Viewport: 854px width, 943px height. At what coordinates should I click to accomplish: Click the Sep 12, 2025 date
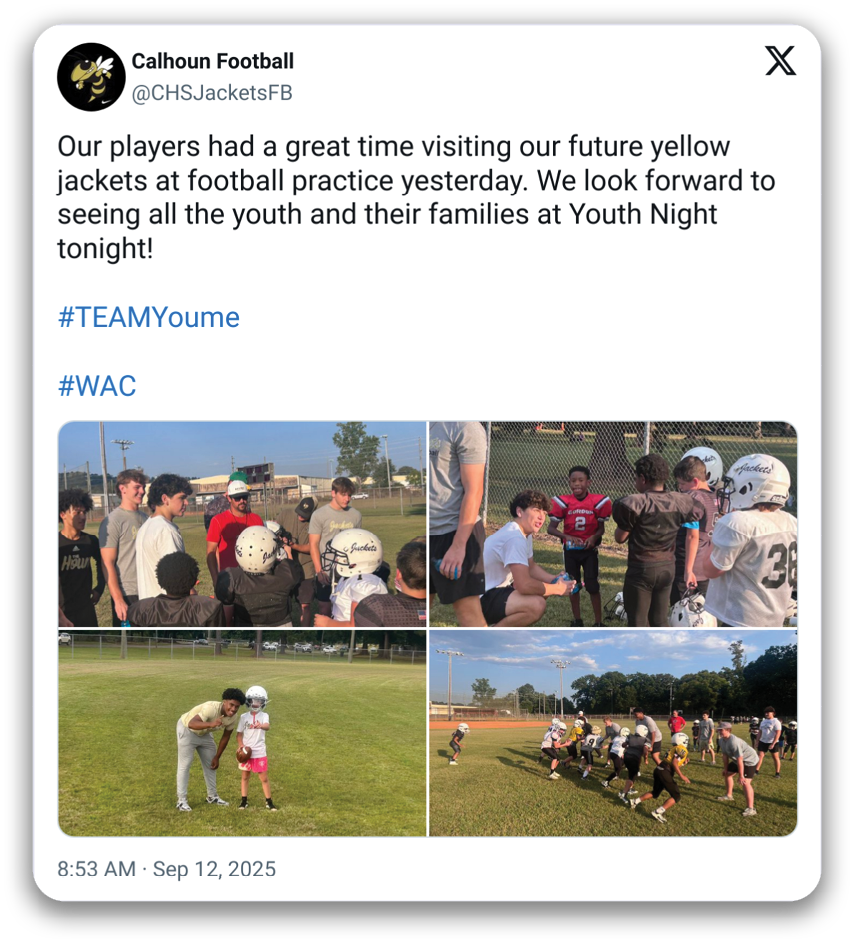(x=214, y=869)
